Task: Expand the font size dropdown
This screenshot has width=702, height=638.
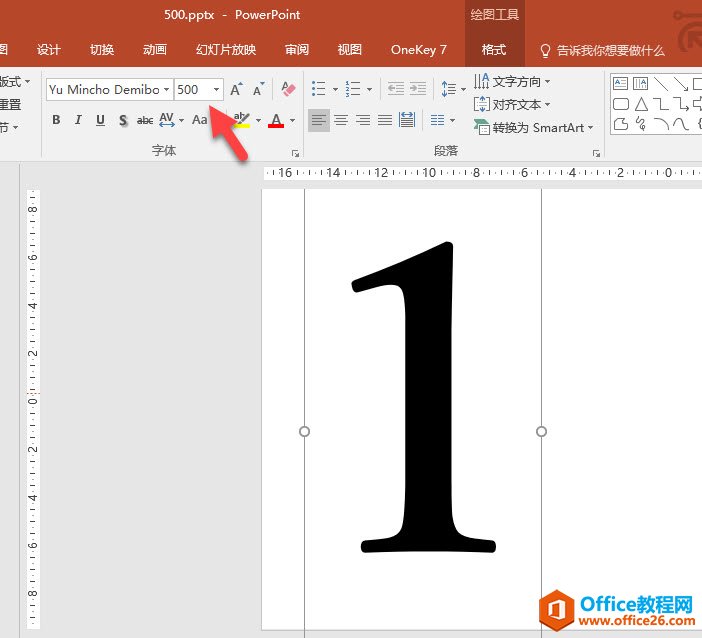Action: click(216, 90)
